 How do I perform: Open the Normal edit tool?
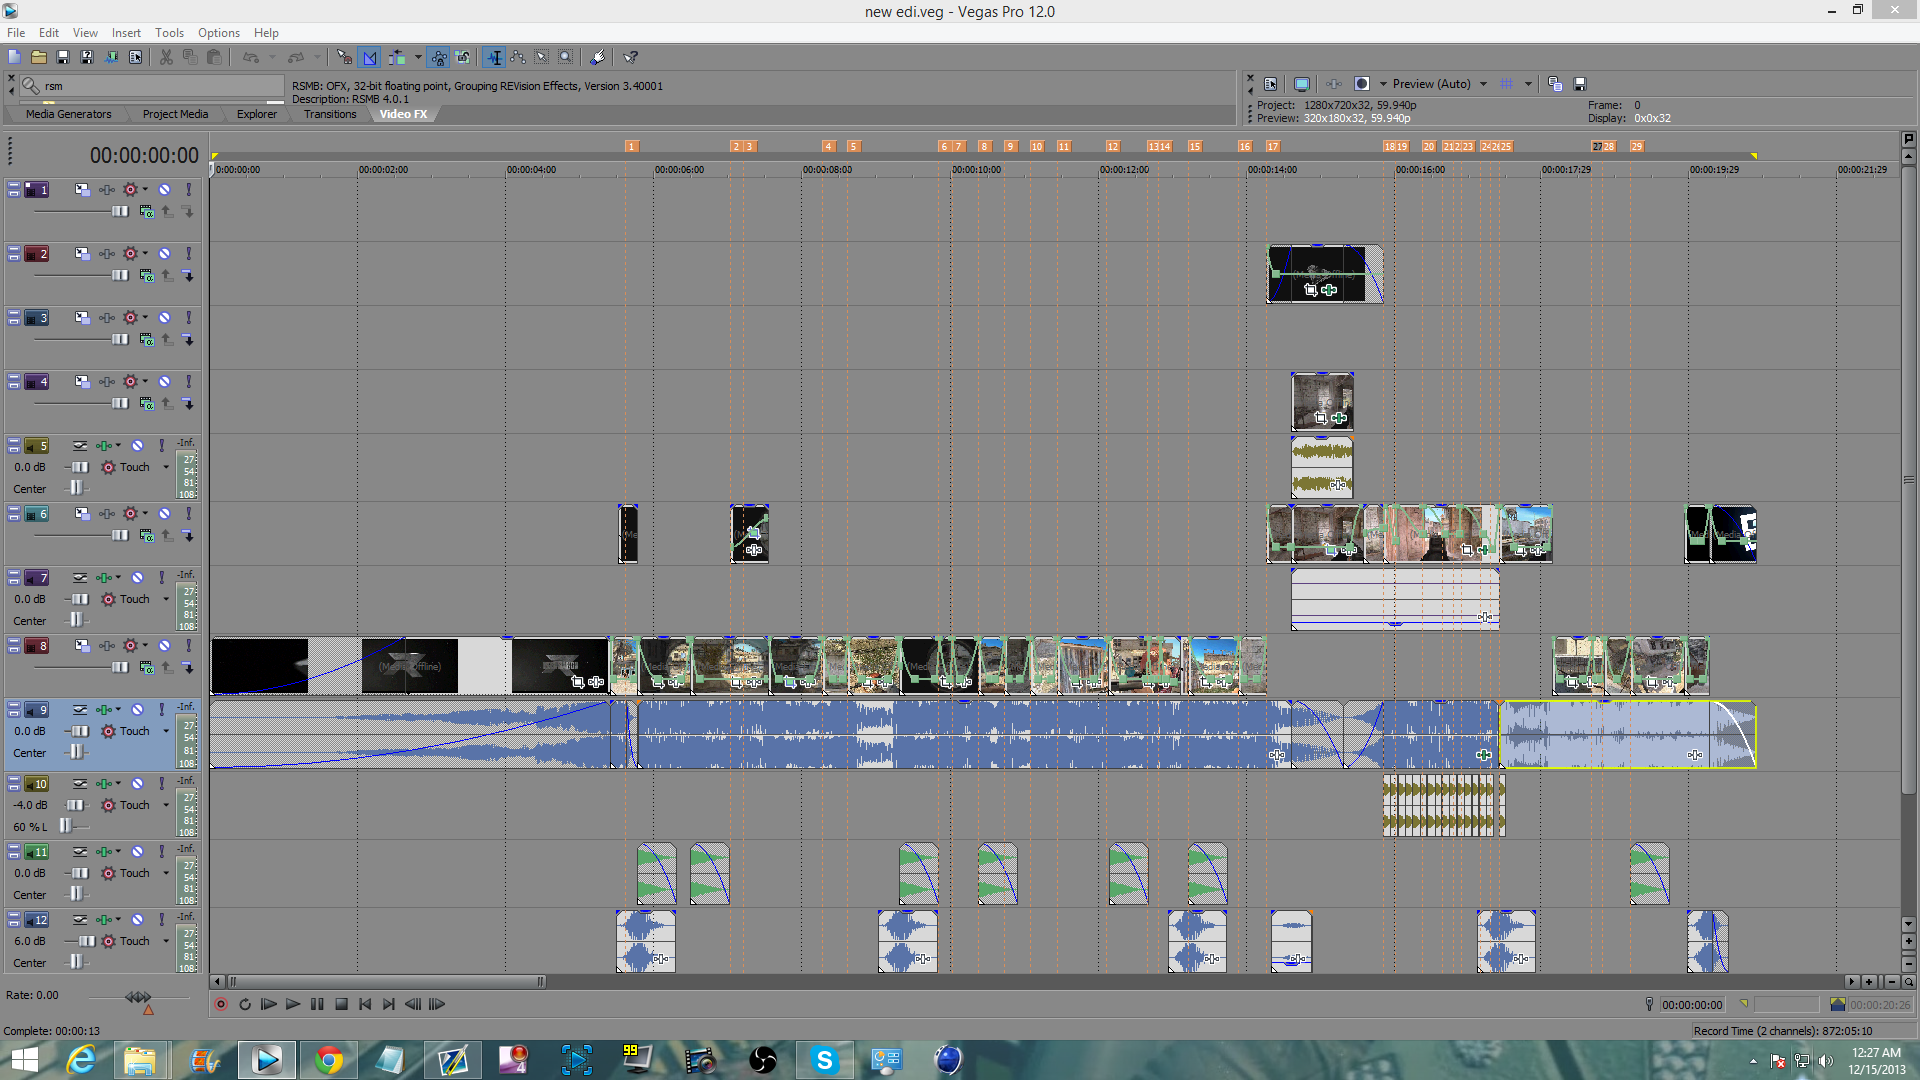494,58
